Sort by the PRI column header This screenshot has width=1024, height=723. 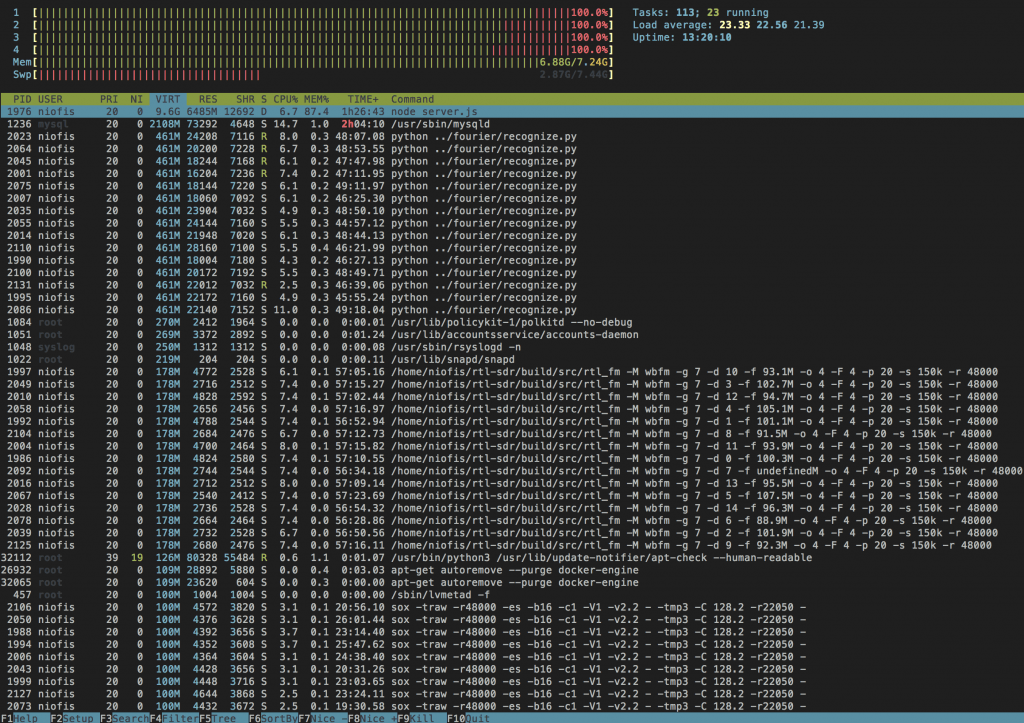pyautogui.click(x=109, y=99)
